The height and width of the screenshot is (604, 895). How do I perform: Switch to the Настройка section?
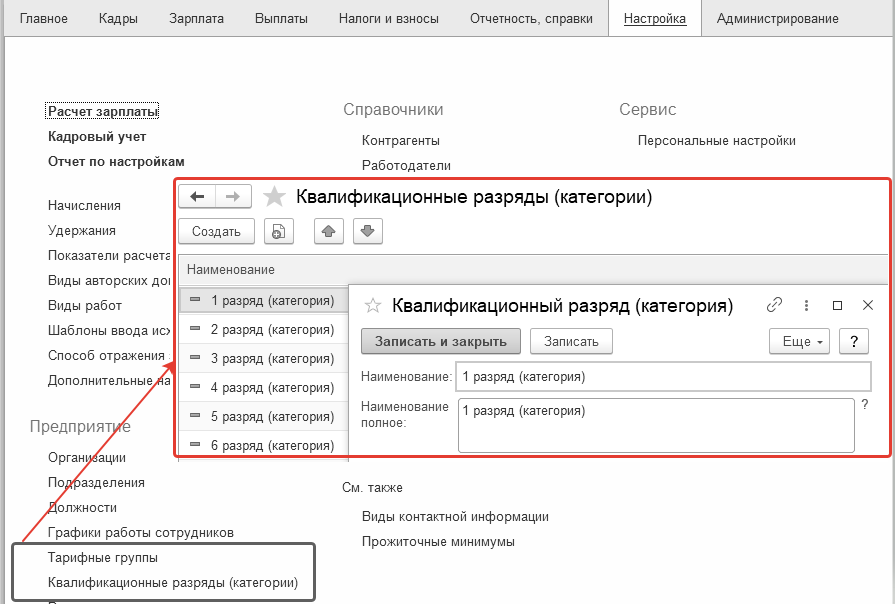(655, 18)
